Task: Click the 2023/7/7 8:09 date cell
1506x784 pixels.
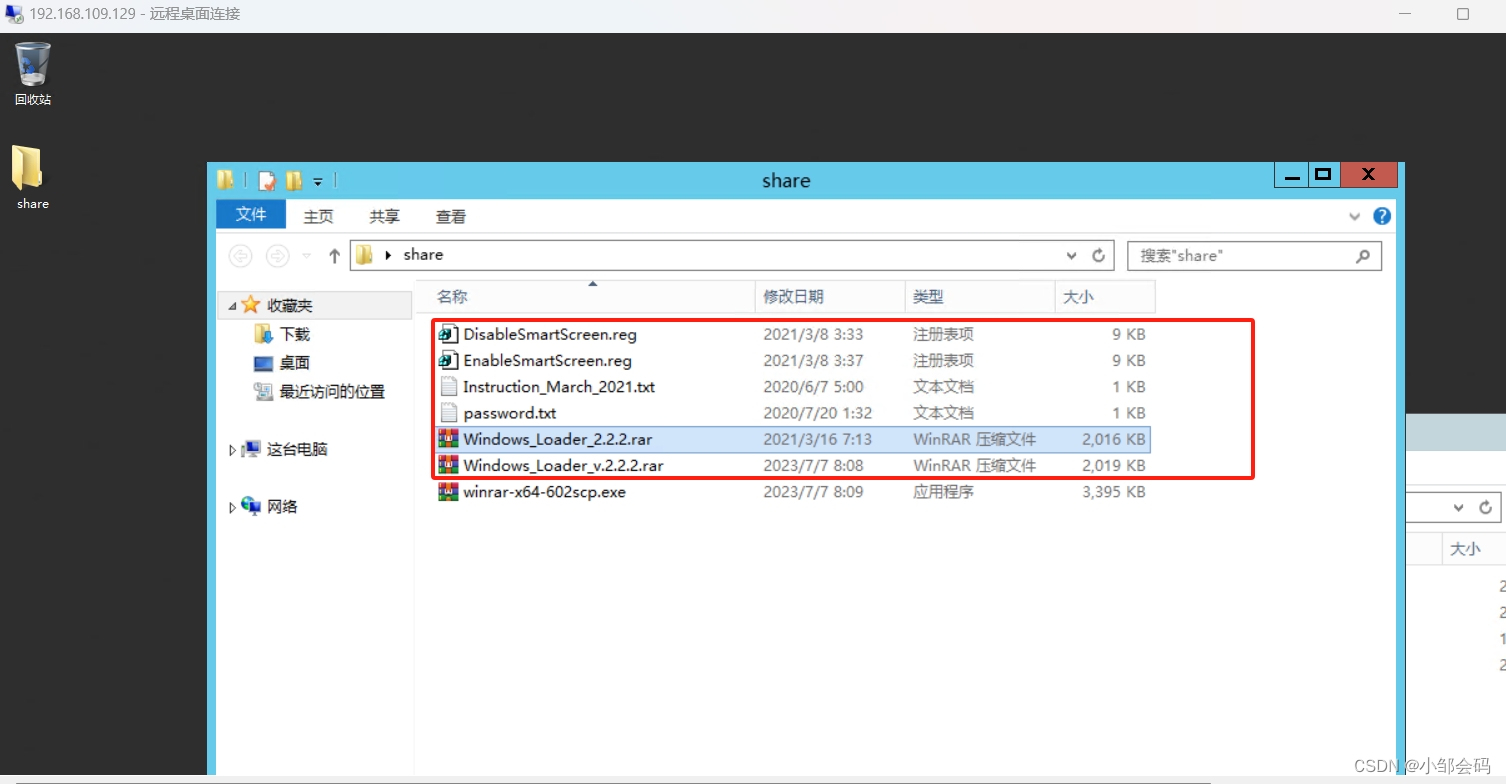Action: pos(813,492)
